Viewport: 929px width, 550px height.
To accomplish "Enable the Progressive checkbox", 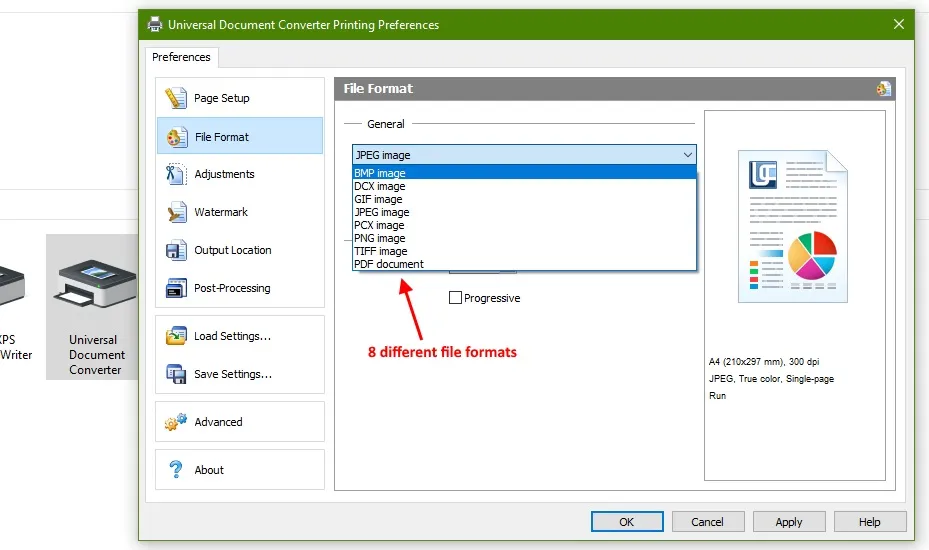I will tap(455, 298).
